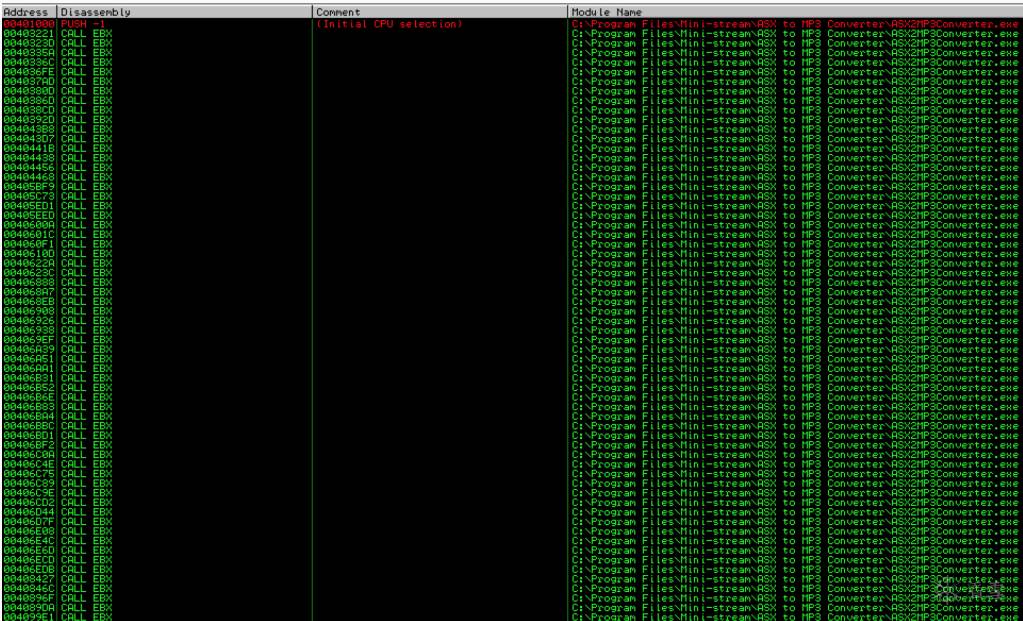This screenshot has width=1023, height=621.
Task: Select address 00408427
Action: coord(29,579)
